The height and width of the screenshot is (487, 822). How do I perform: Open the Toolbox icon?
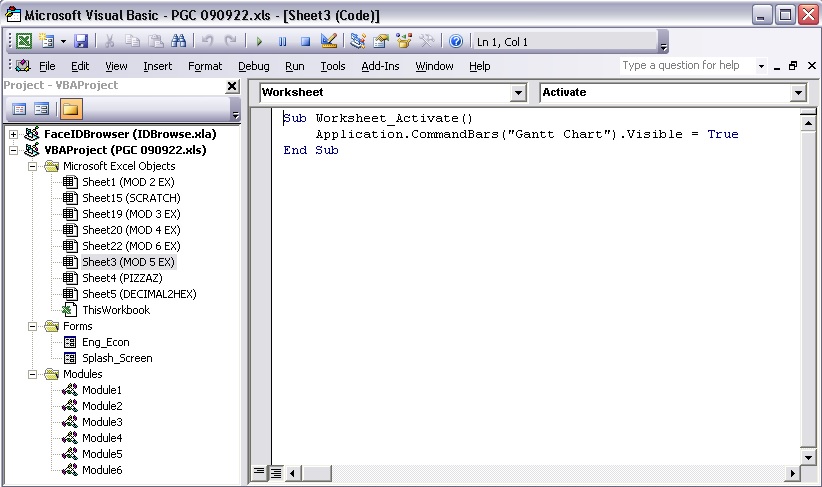[x=427, y=41]
